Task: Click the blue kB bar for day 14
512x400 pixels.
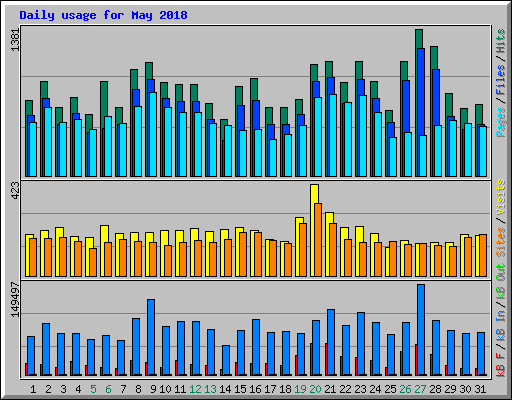Action: (226, 360)
